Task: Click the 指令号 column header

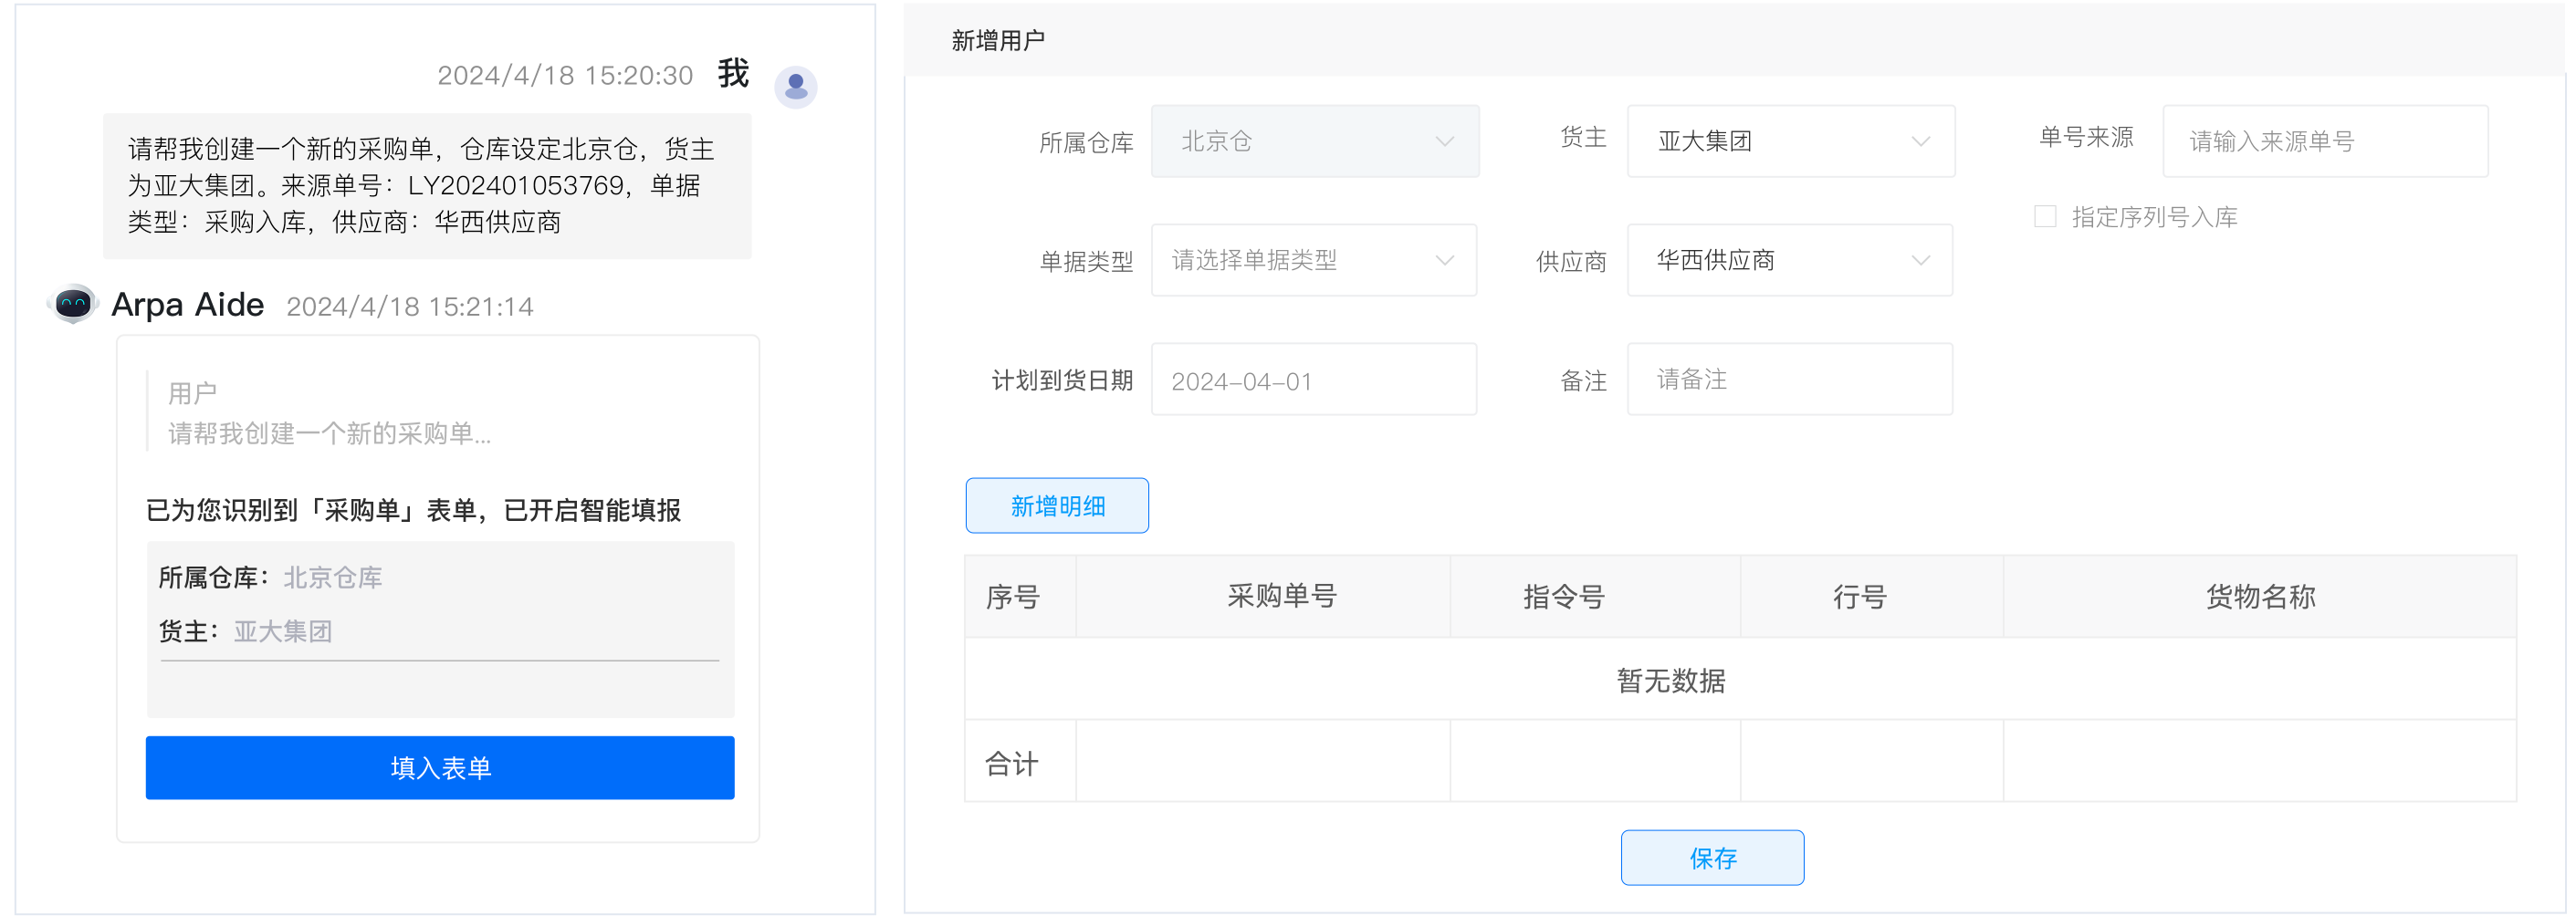Action: [x=1595, y=597]
